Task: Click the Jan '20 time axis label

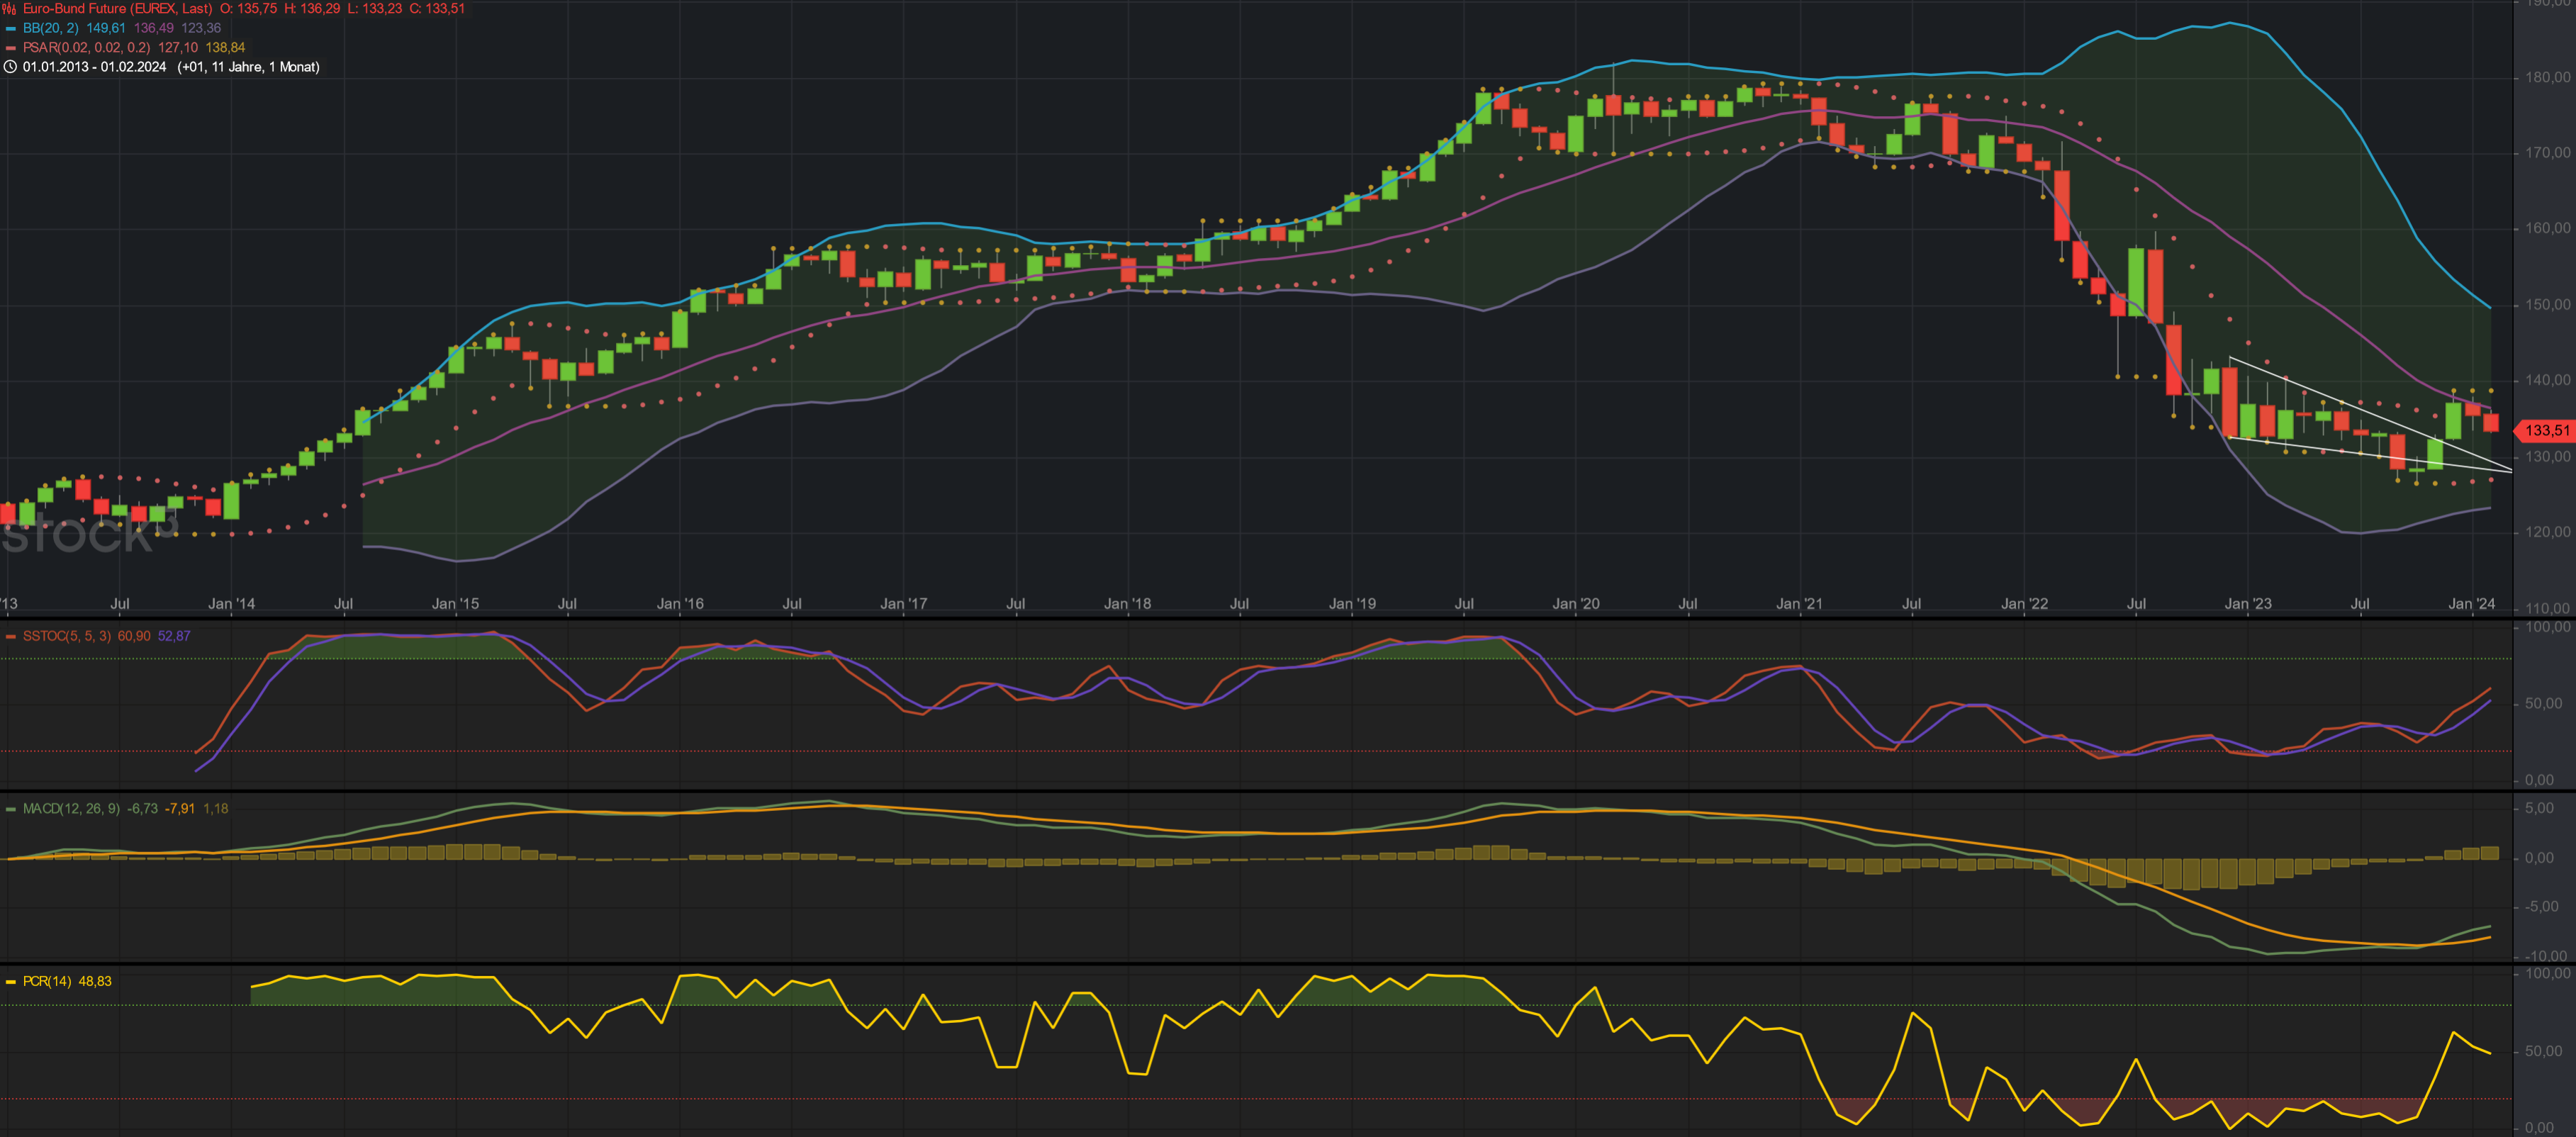Action: [1575, 604]
